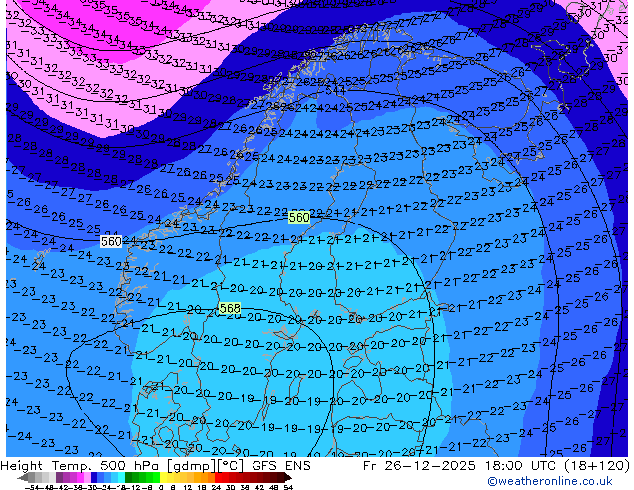
Task: Click the green-highlighted 560 contour label
Action: click(x=299, y=218)
